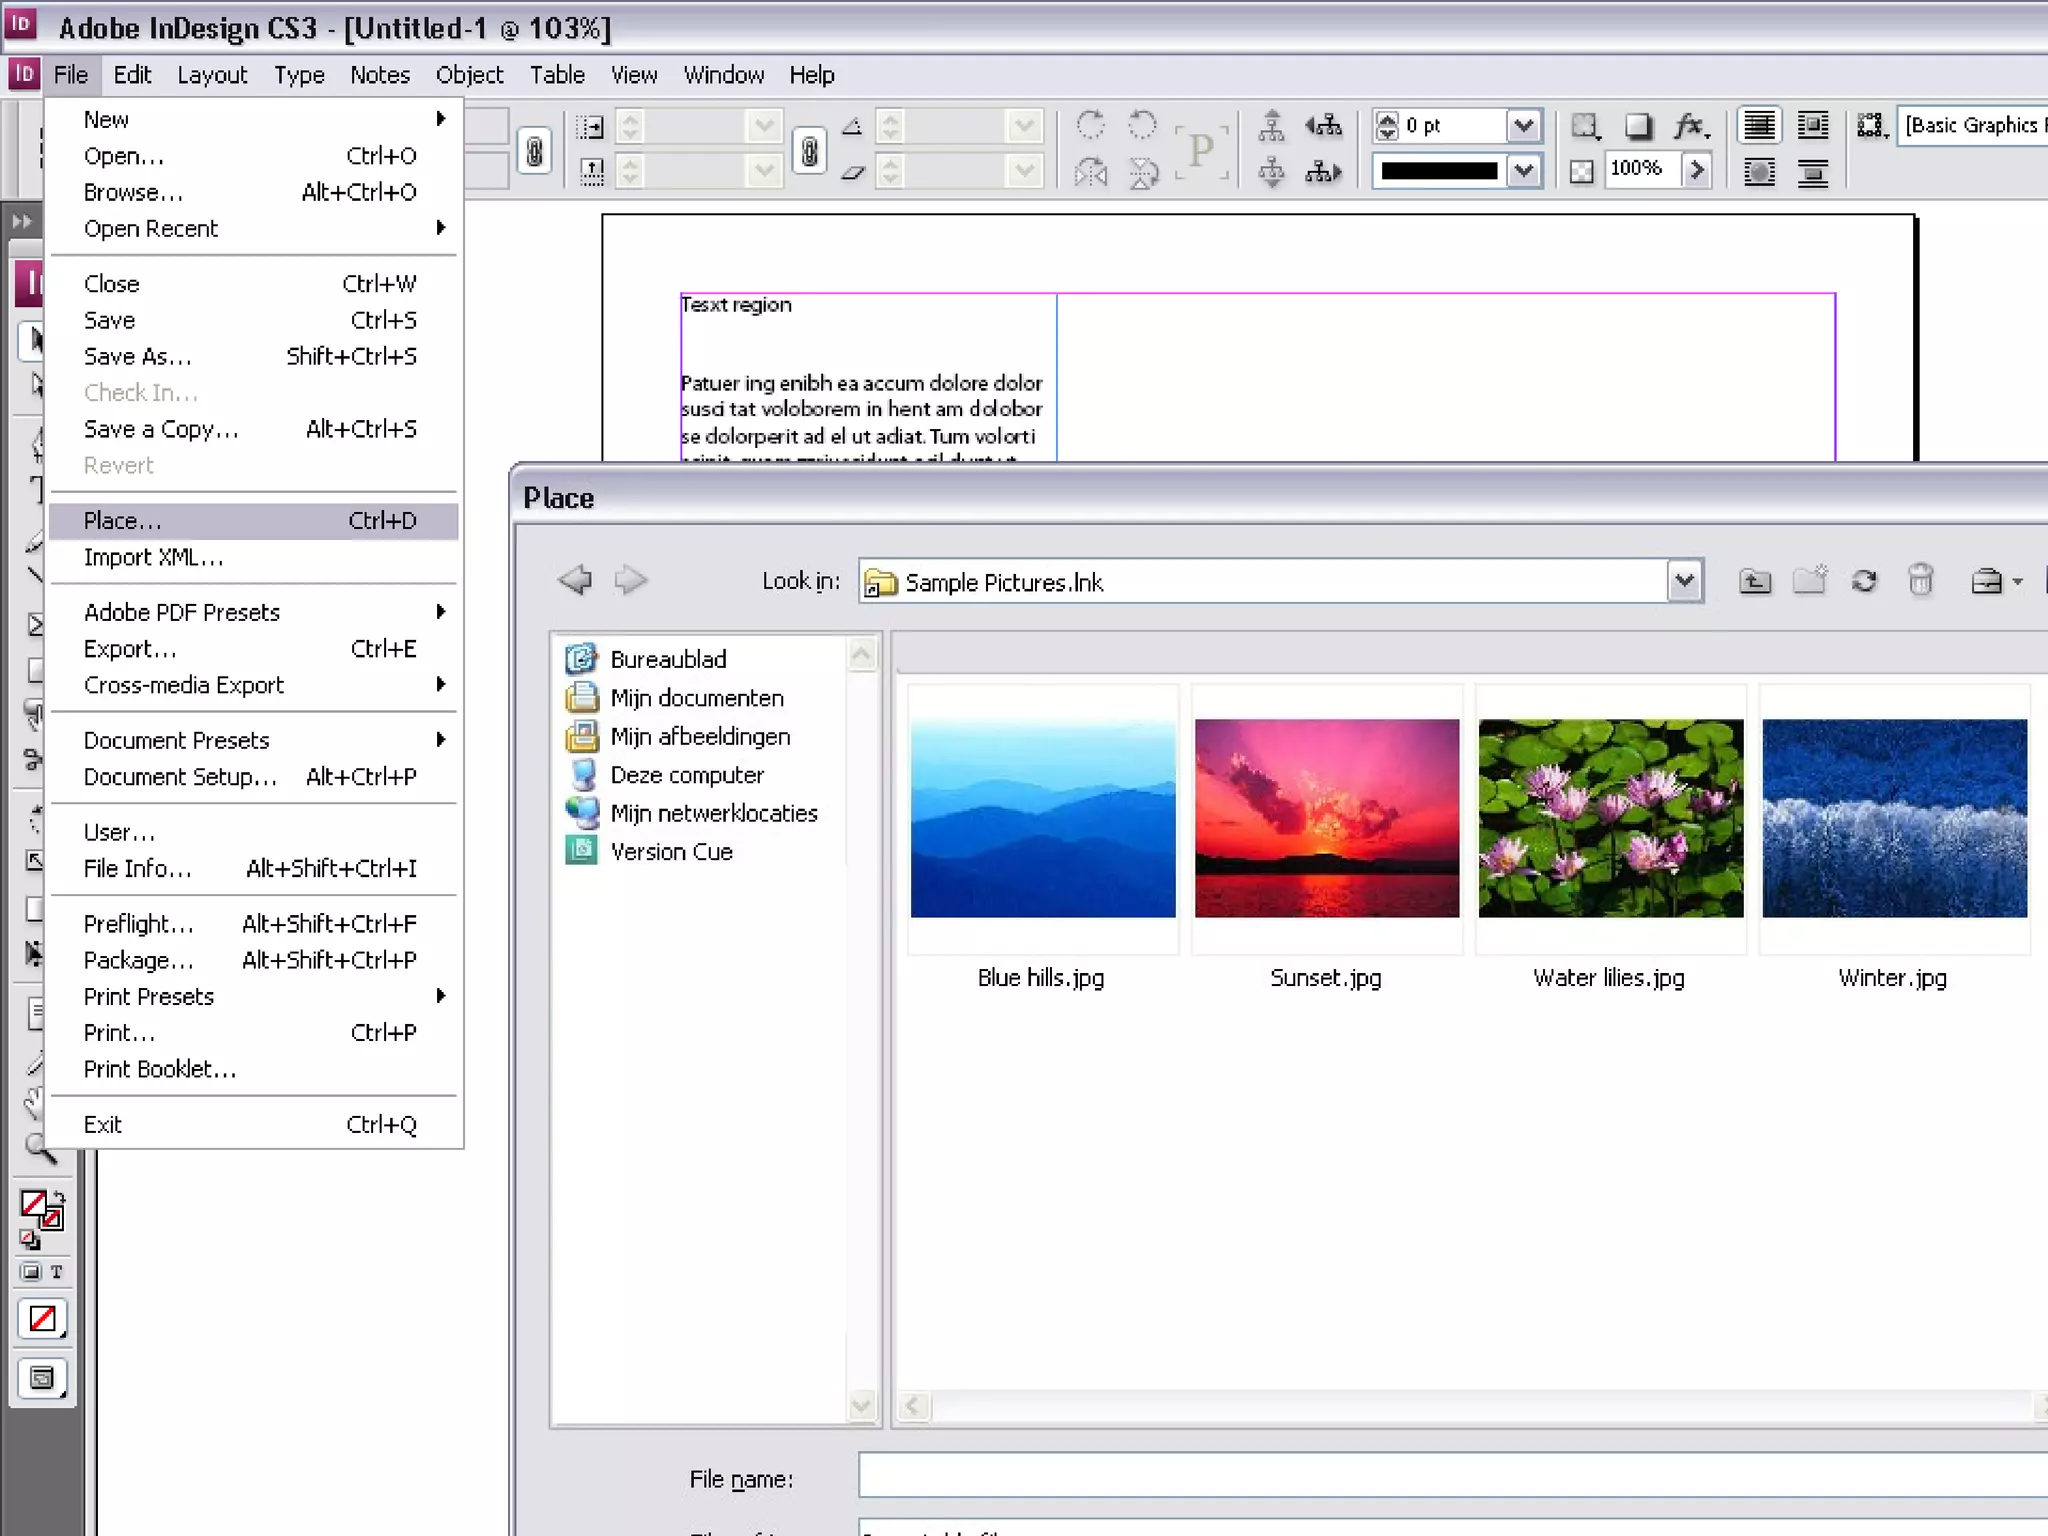Image resolution: width=2048 pixels, height=1536 pixels.
Task: Click the Go Up One Level folder icon
Action: (x=1755, y=581)
